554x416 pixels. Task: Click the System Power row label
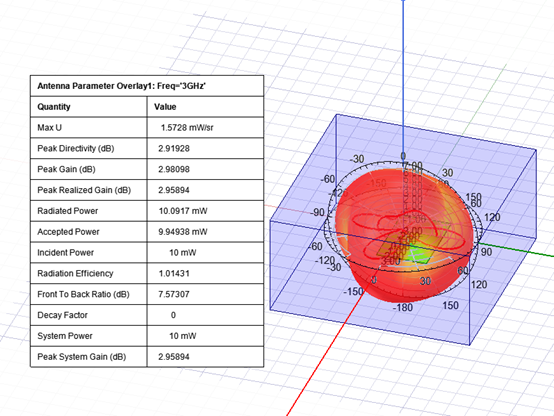65,336
